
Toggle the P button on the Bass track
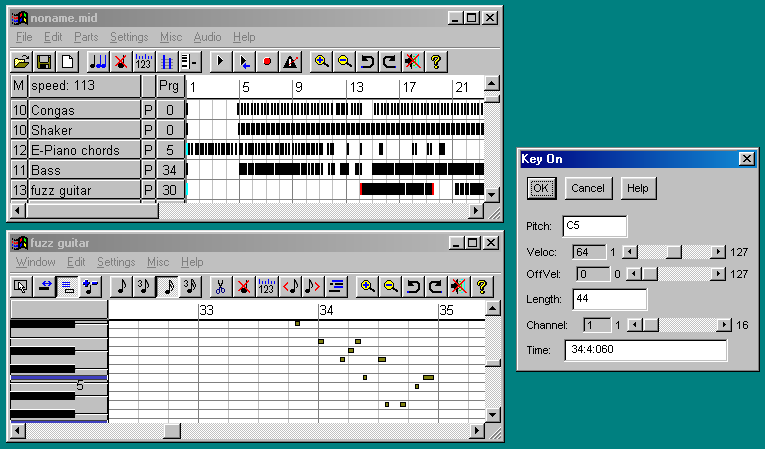149,170
